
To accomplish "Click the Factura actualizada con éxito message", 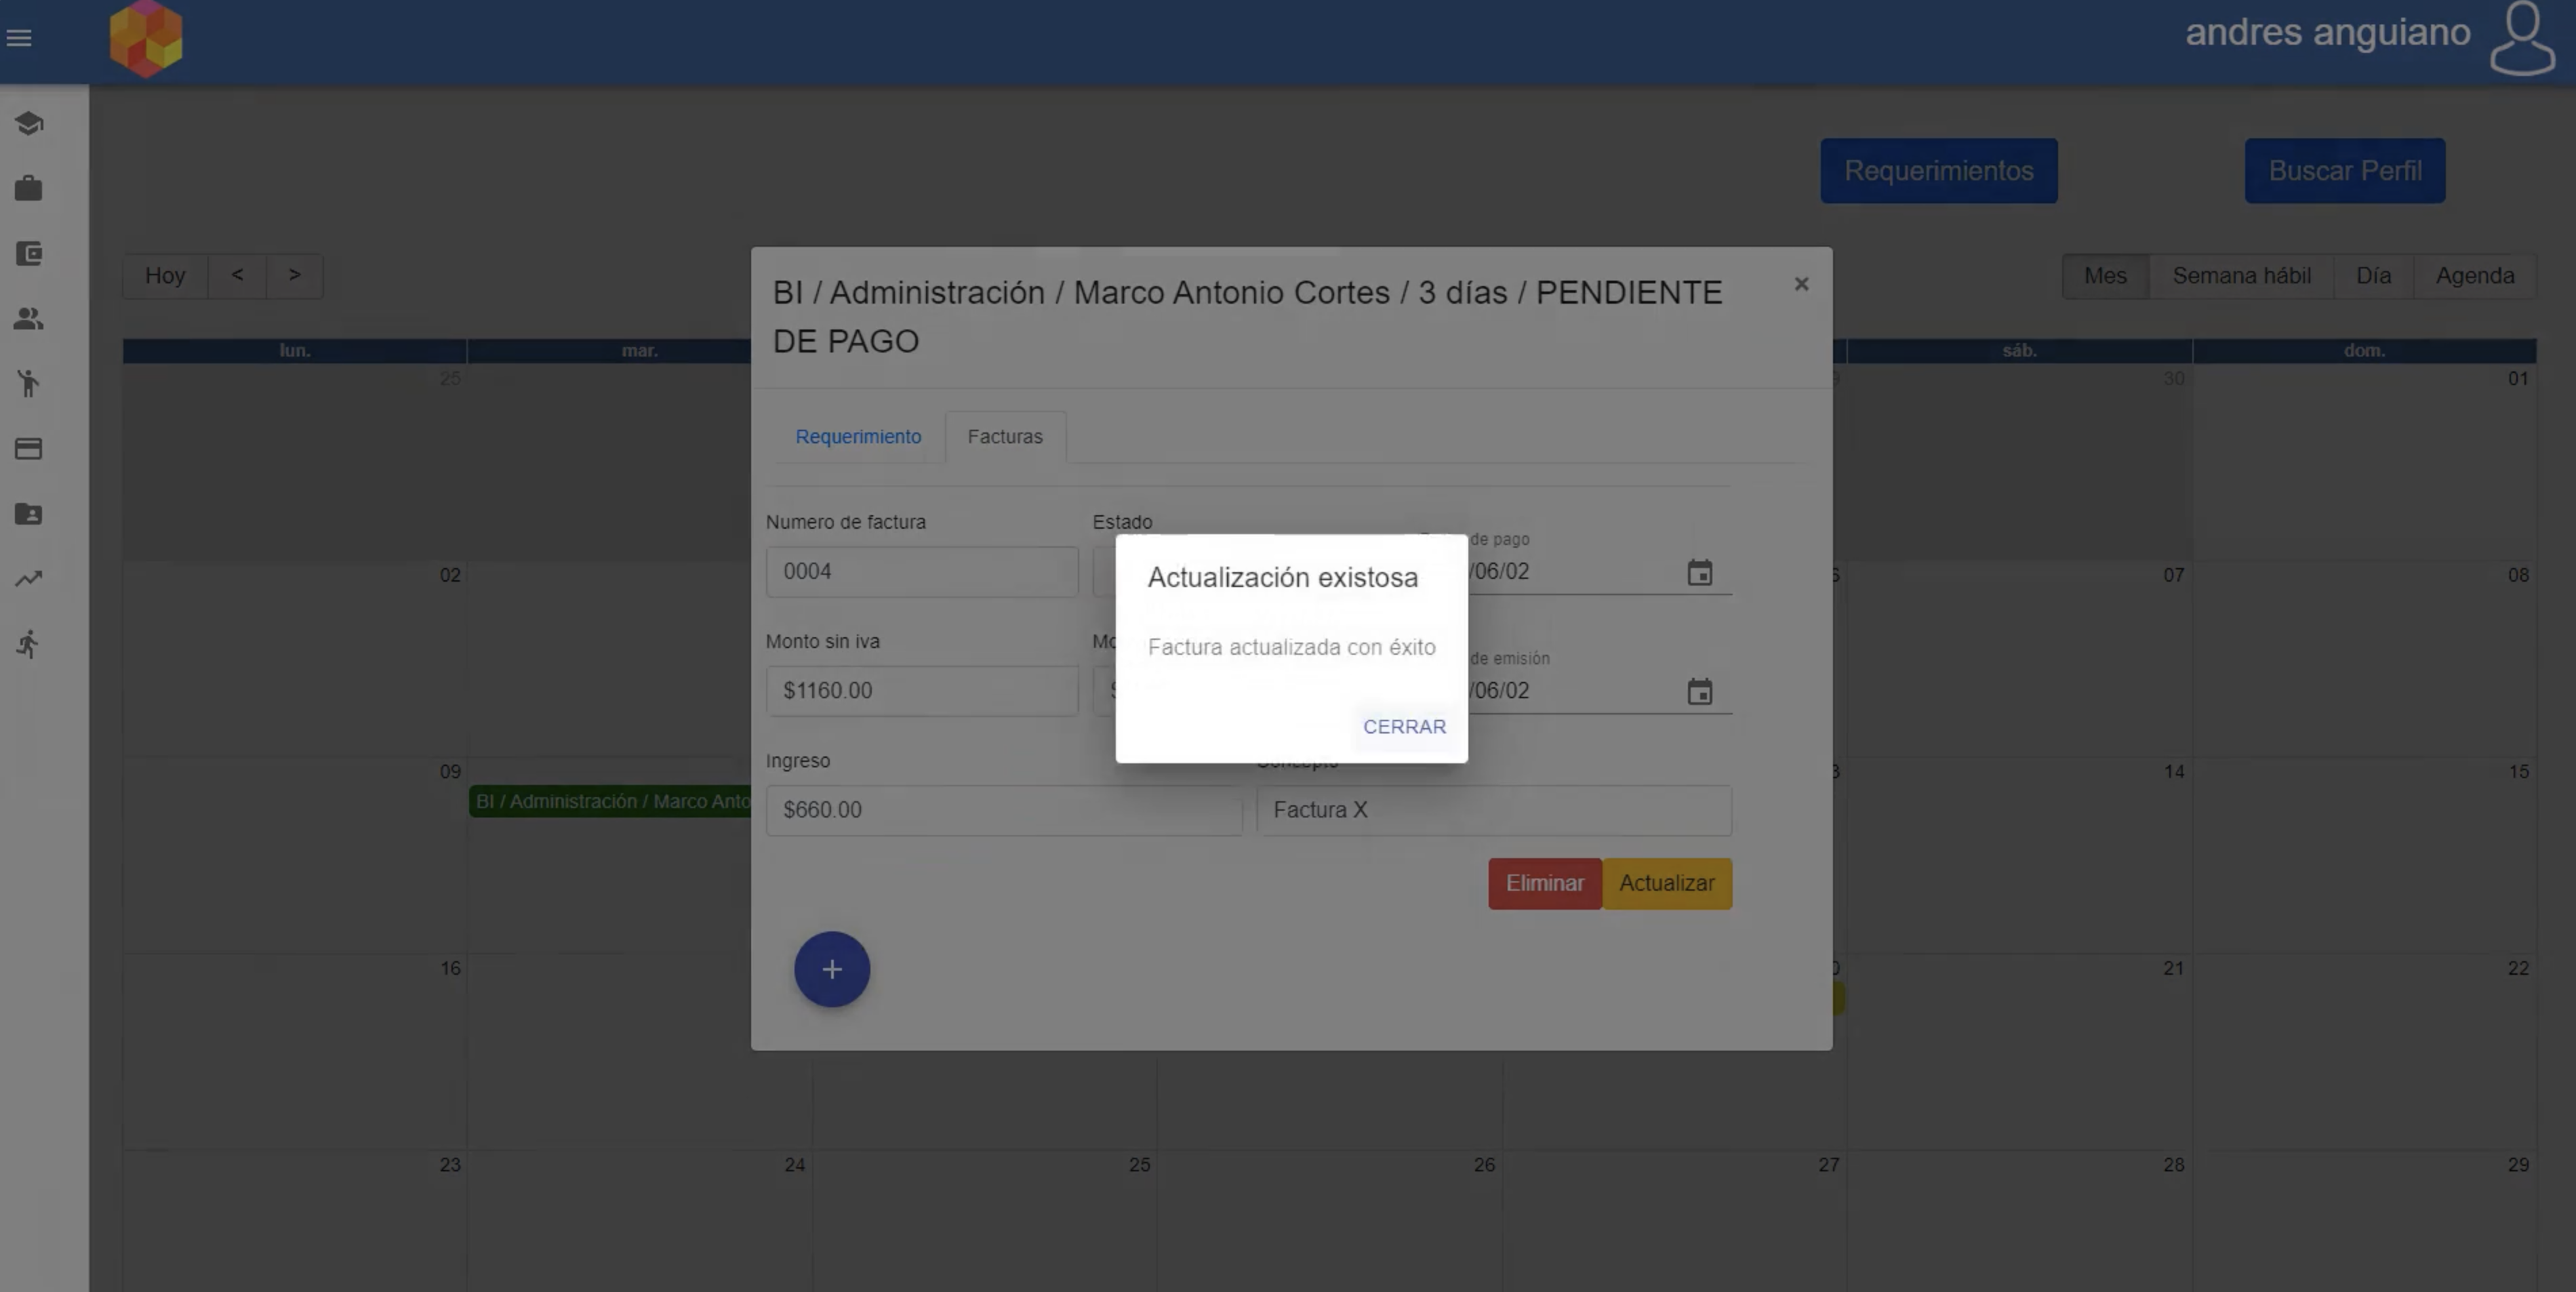I will pyautogui.click(x=1291, y=648).
